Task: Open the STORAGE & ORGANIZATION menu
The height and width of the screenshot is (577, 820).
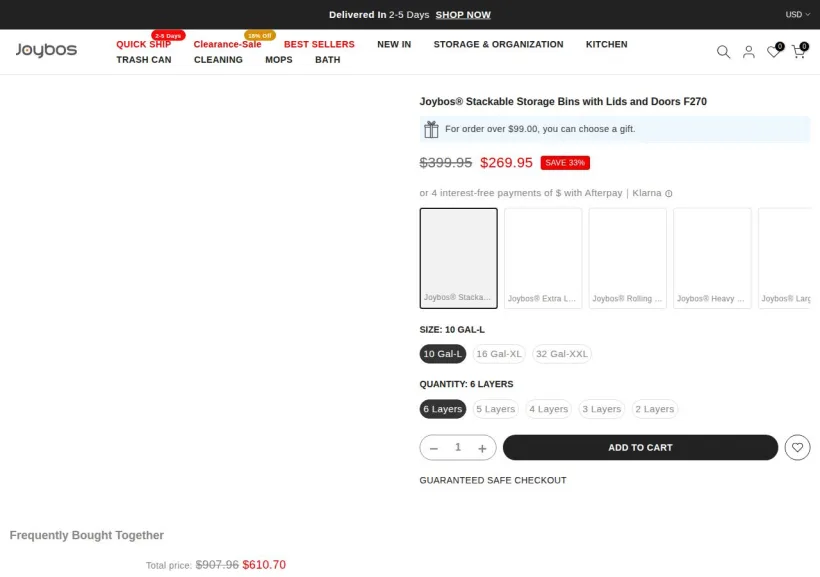Action: click(498, 44)
